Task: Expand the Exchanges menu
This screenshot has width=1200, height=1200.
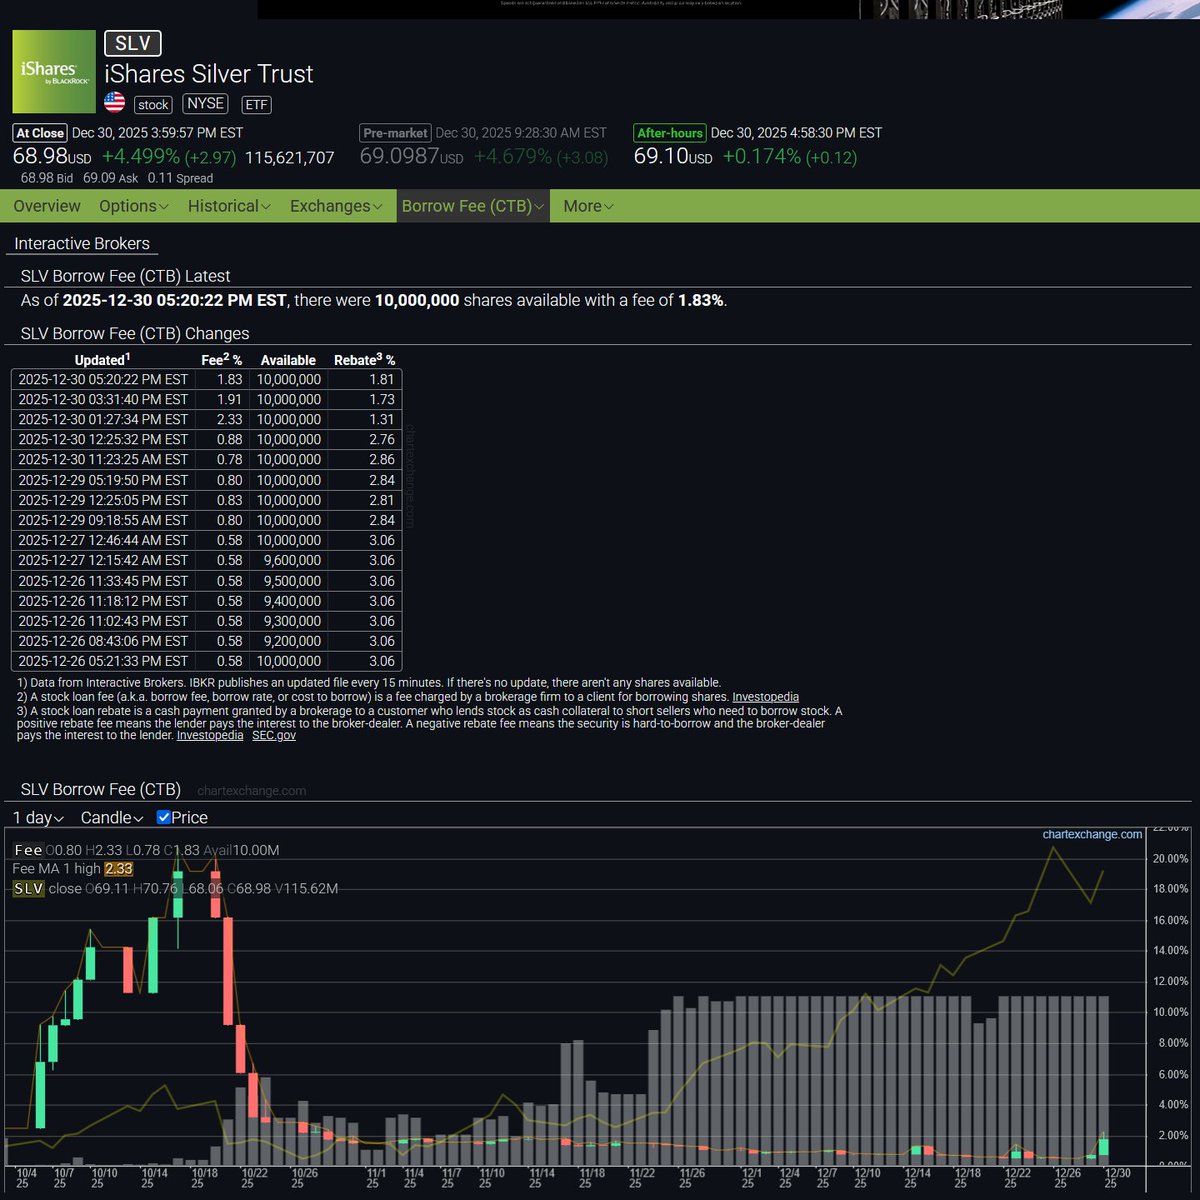Action: coord(336,206)
